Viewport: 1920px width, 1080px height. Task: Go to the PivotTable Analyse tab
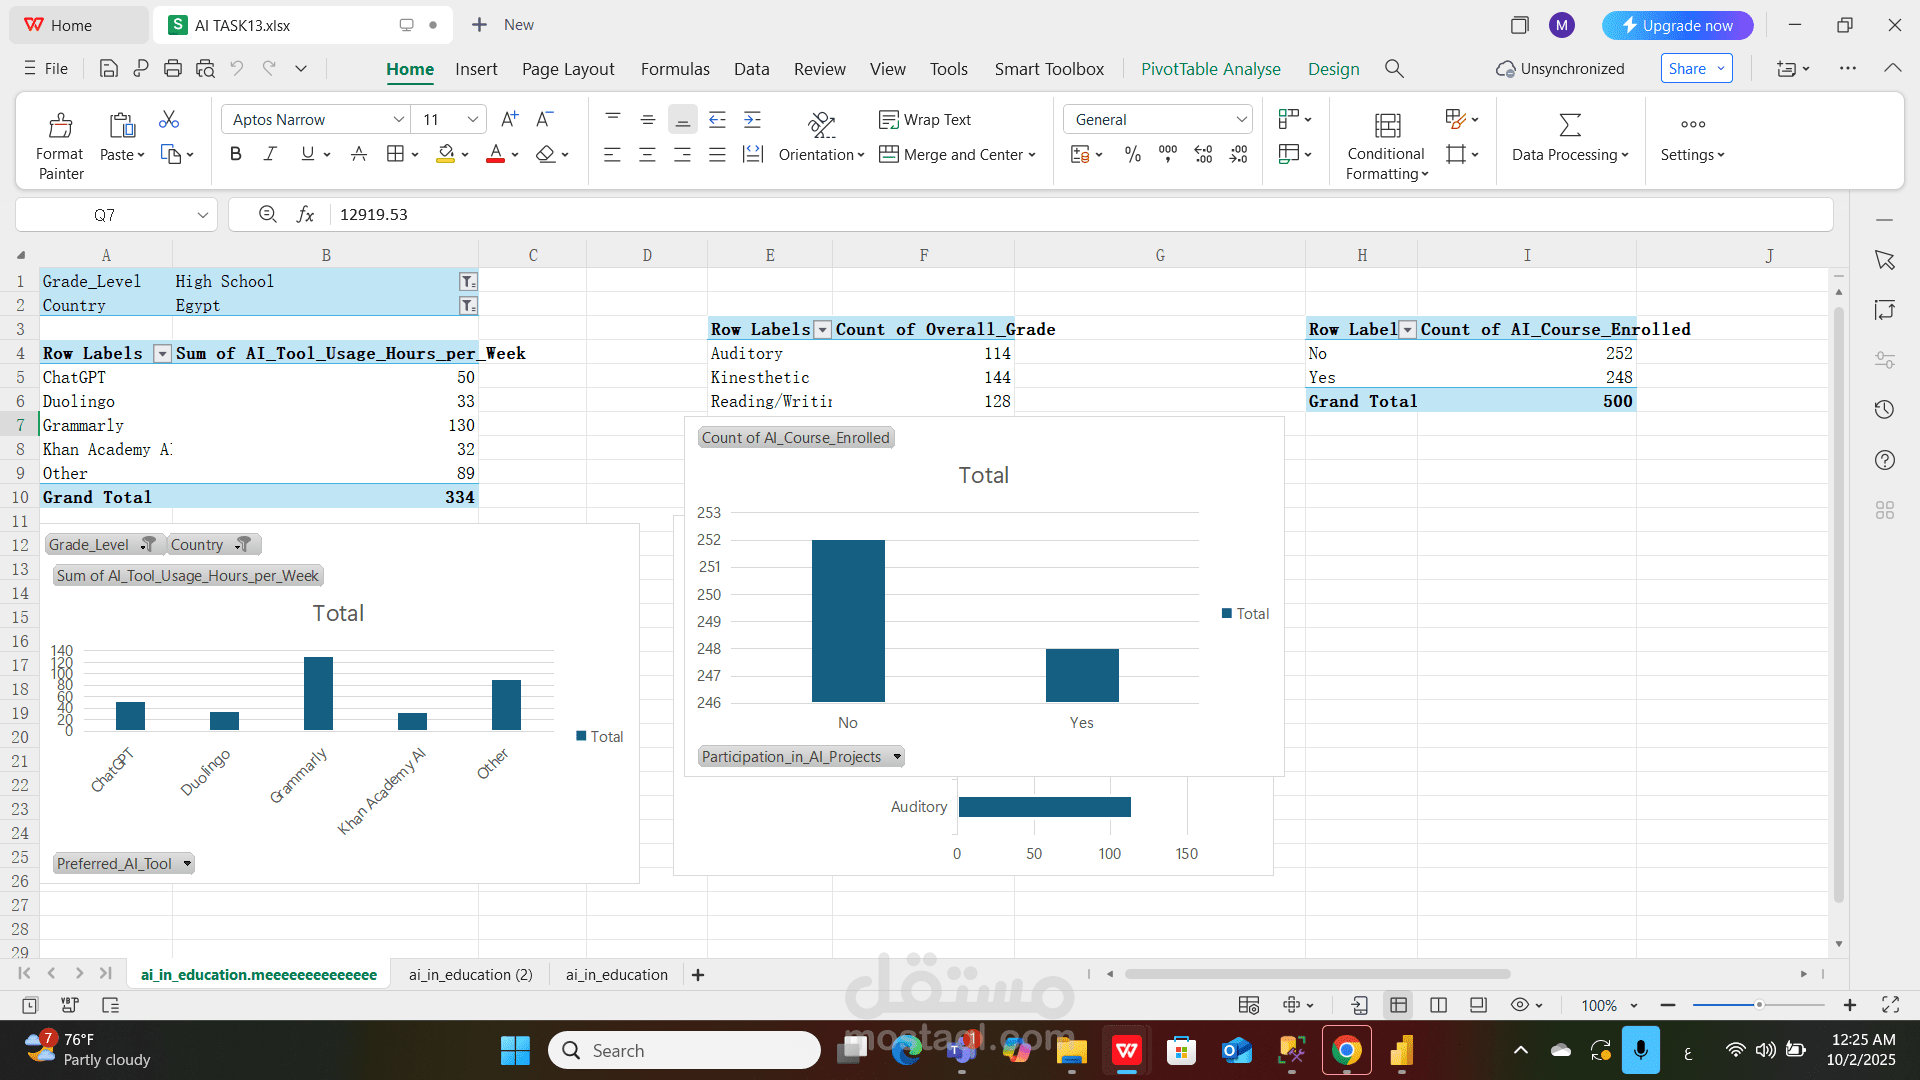[1211, 69]
